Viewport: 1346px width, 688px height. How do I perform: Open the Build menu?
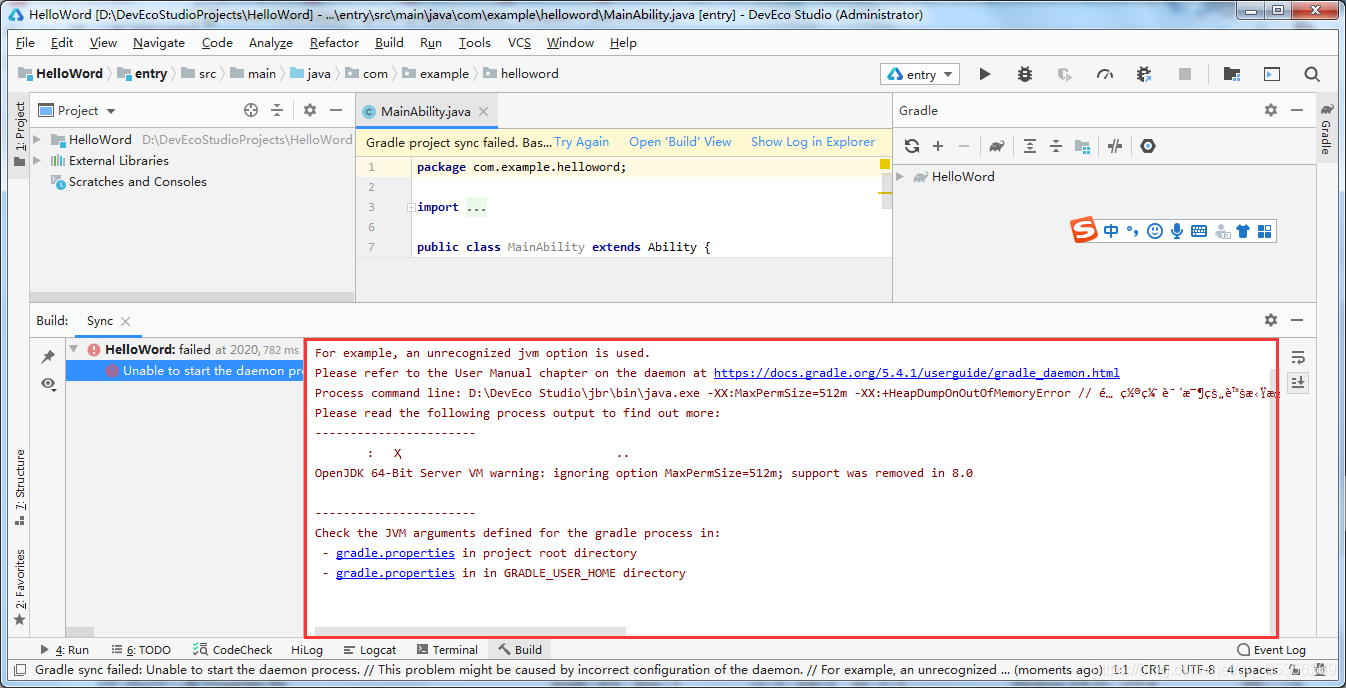[389, 43]
